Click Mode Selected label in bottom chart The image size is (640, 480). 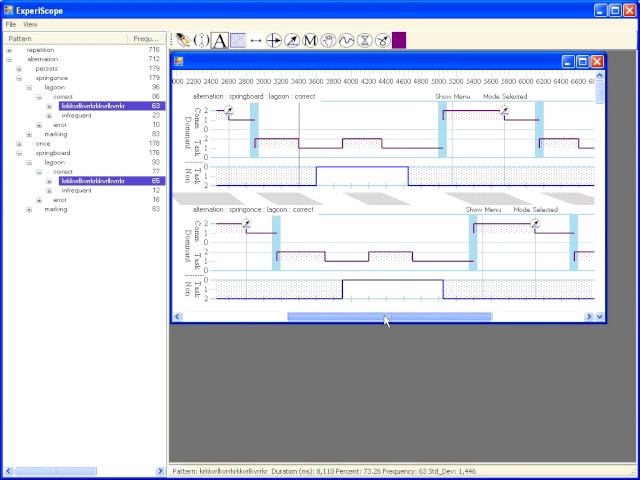click(536, 210)
